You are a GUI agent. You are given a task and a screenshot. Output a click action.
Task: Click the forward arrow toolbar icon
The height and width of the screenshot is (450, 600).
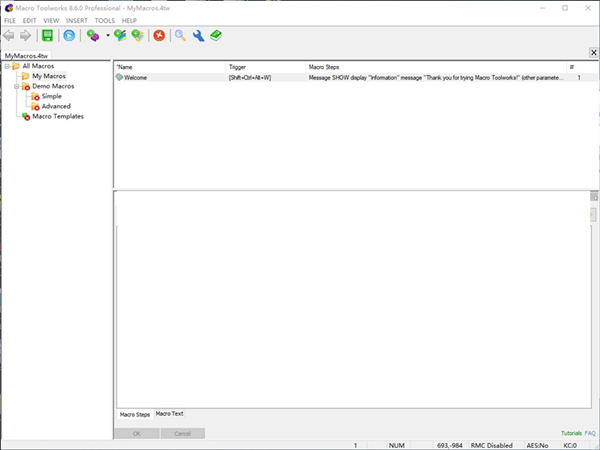pyautogui.click(x=25, y=36)
